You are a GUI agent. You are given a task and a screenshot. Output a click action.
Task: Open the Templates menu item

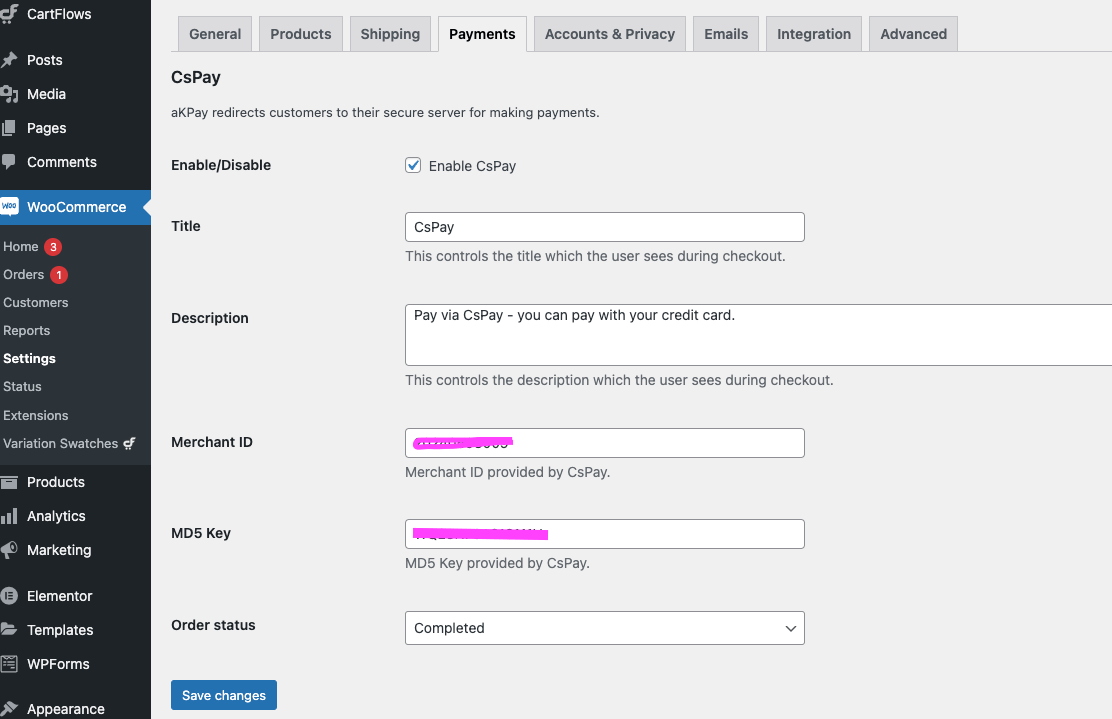click(60, 630)
